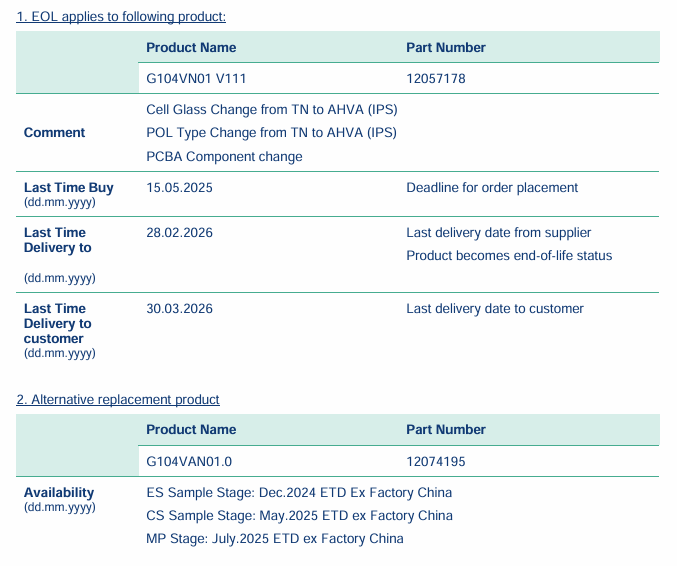Click "Last delivery date from supplier" text
677x566 pixels.
coord(498,233)
